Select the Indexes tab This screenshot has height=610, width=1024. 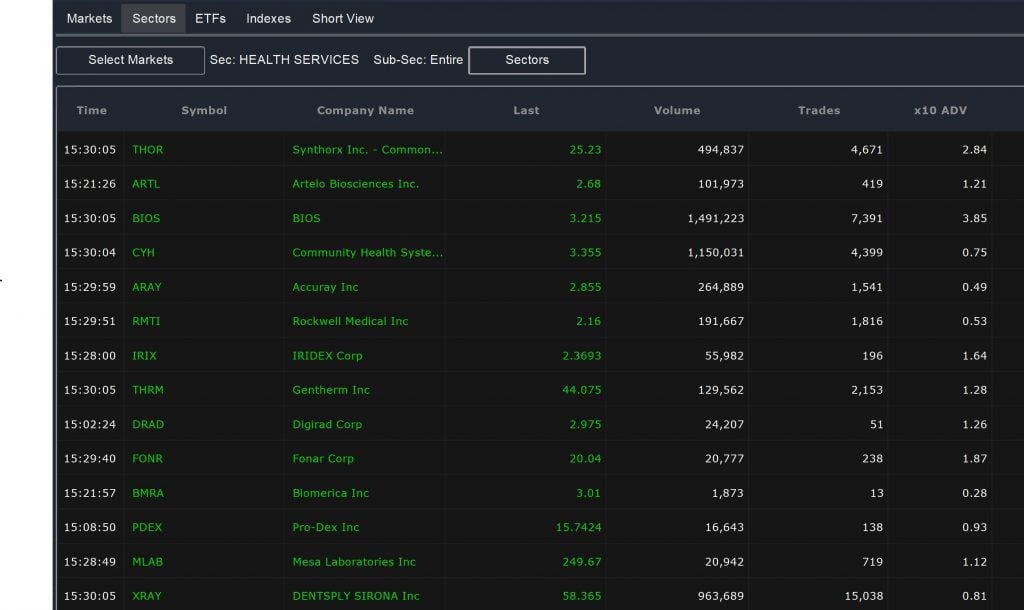[x=268, y=18]
